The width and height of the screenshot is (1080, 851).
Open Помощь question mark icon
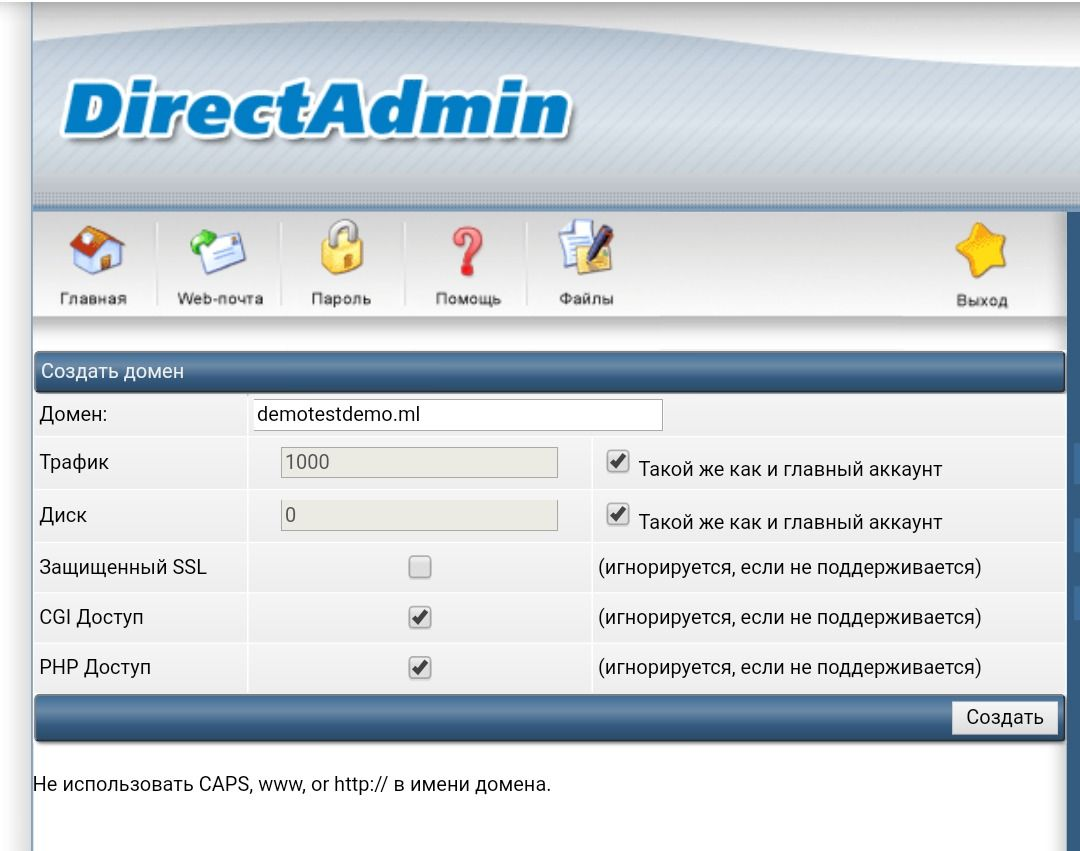pyautogui.click(x=468, y=251)
